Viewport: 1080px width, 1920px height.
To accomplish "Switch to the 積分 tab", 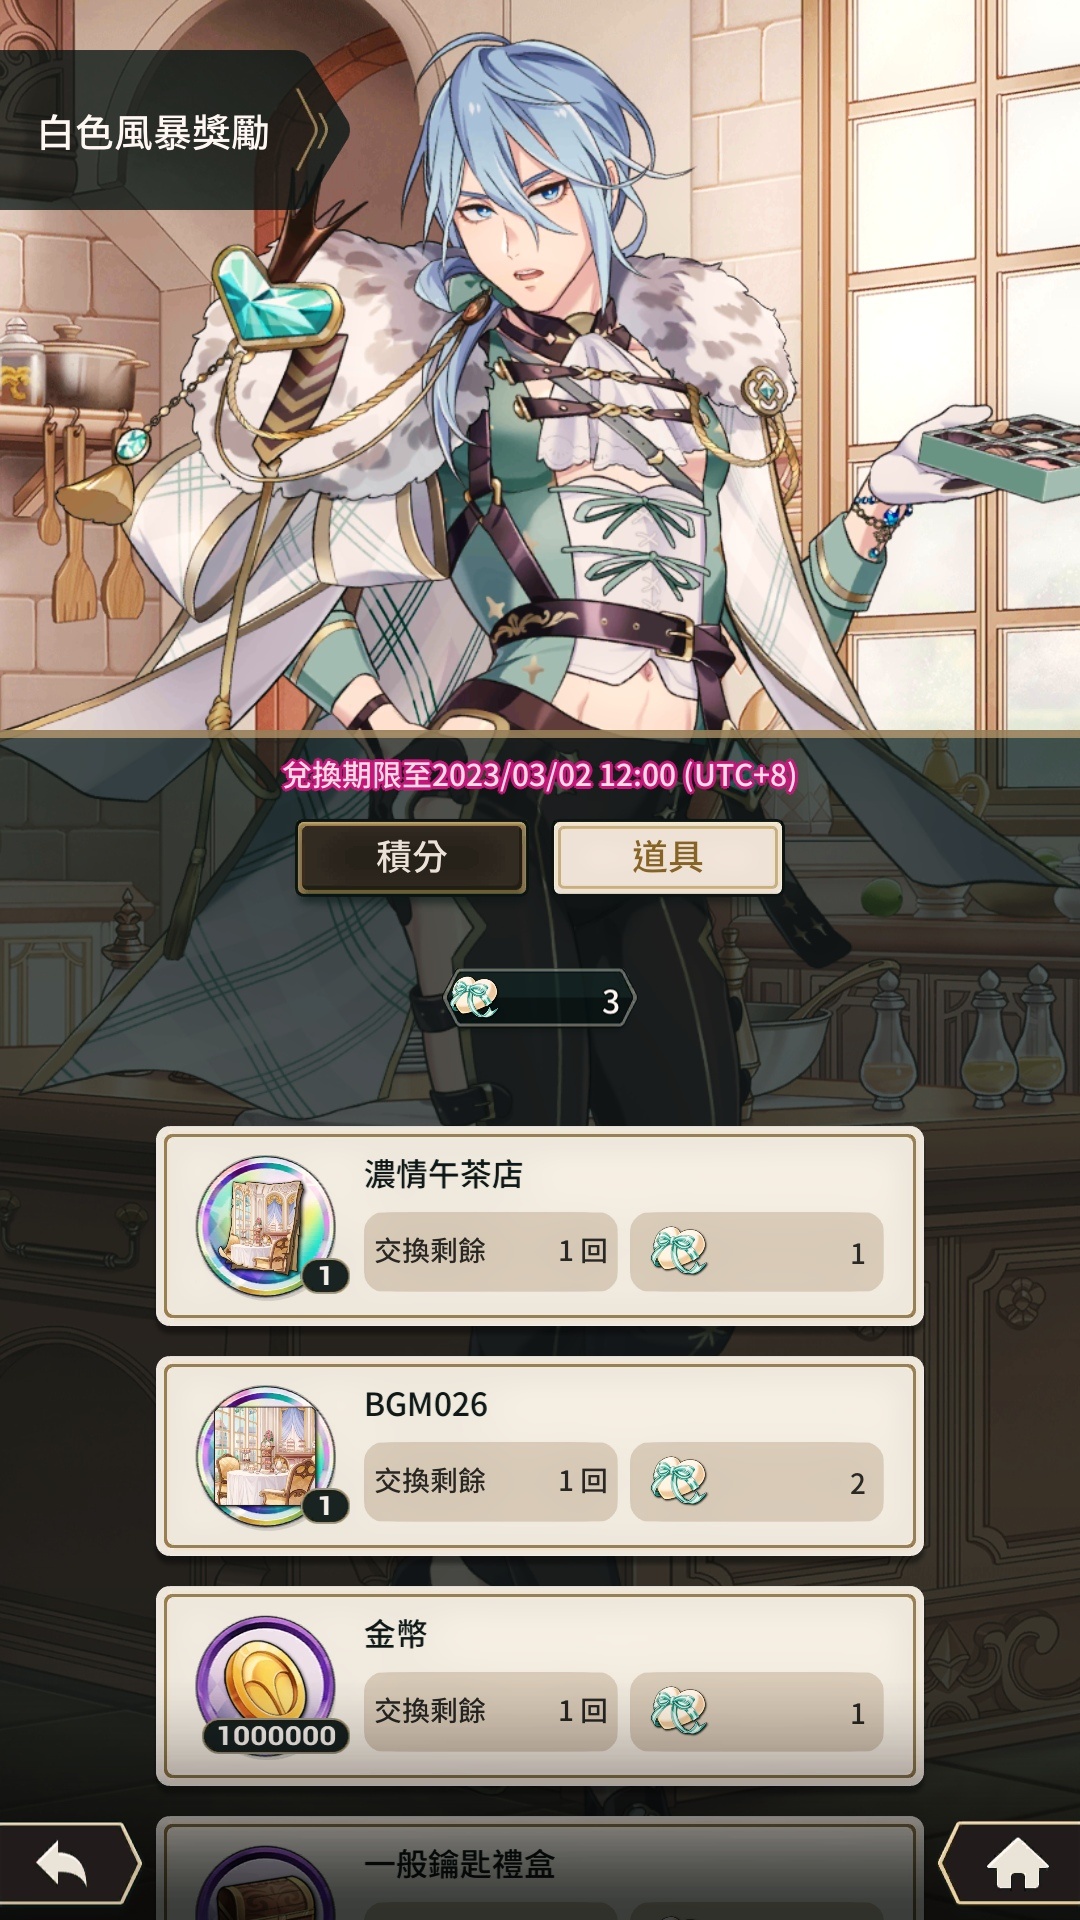I will [x=411, y=857].
